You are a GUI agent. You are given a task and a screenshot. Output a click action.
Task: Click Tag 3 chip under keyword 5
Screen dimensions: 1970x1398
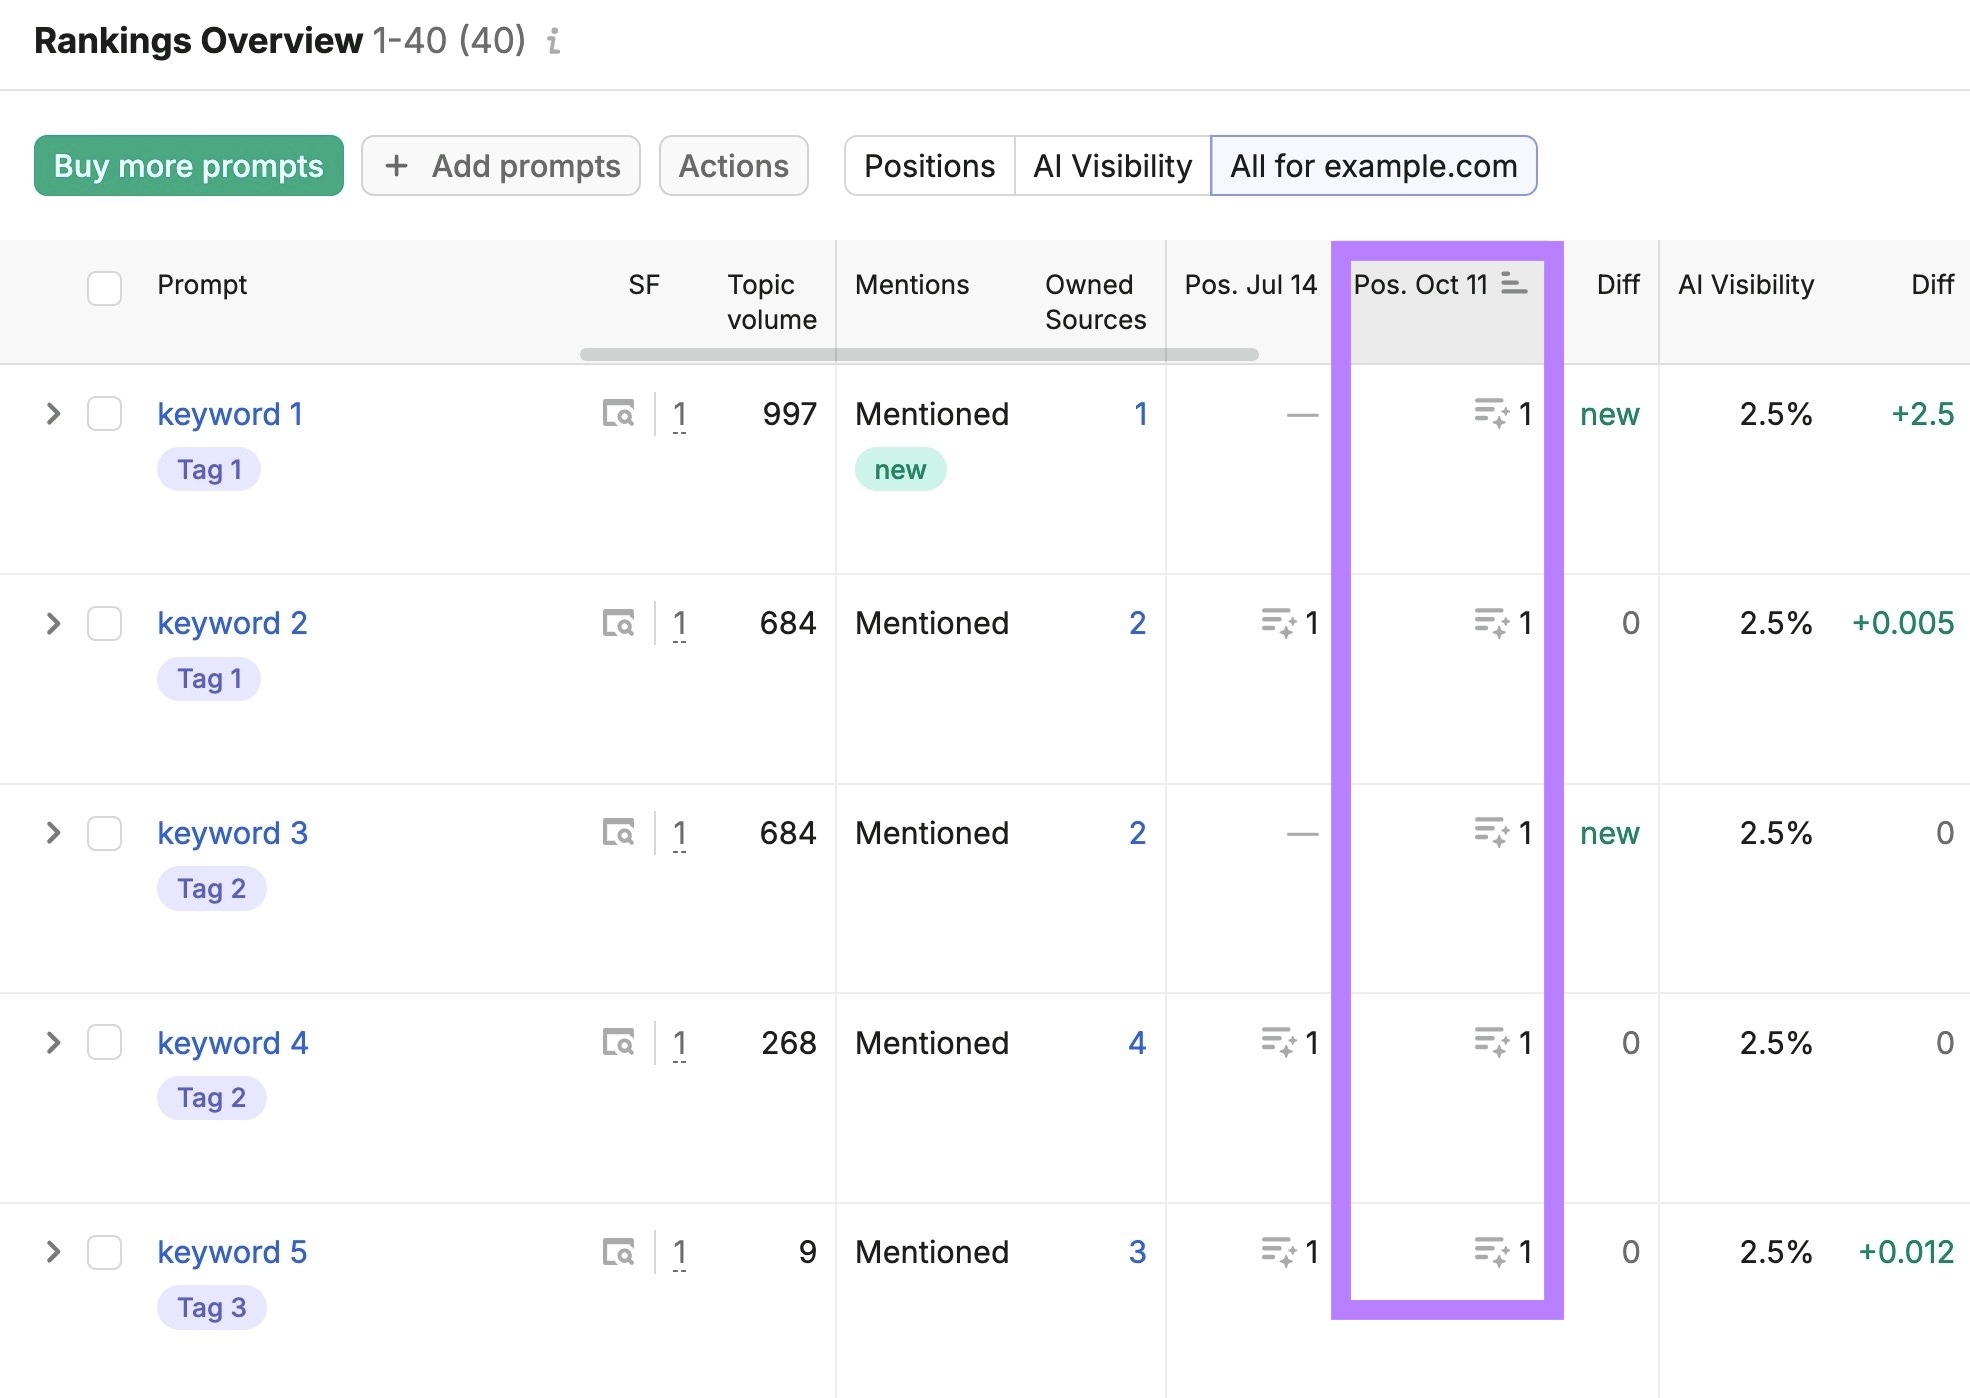coord(211,1307)
